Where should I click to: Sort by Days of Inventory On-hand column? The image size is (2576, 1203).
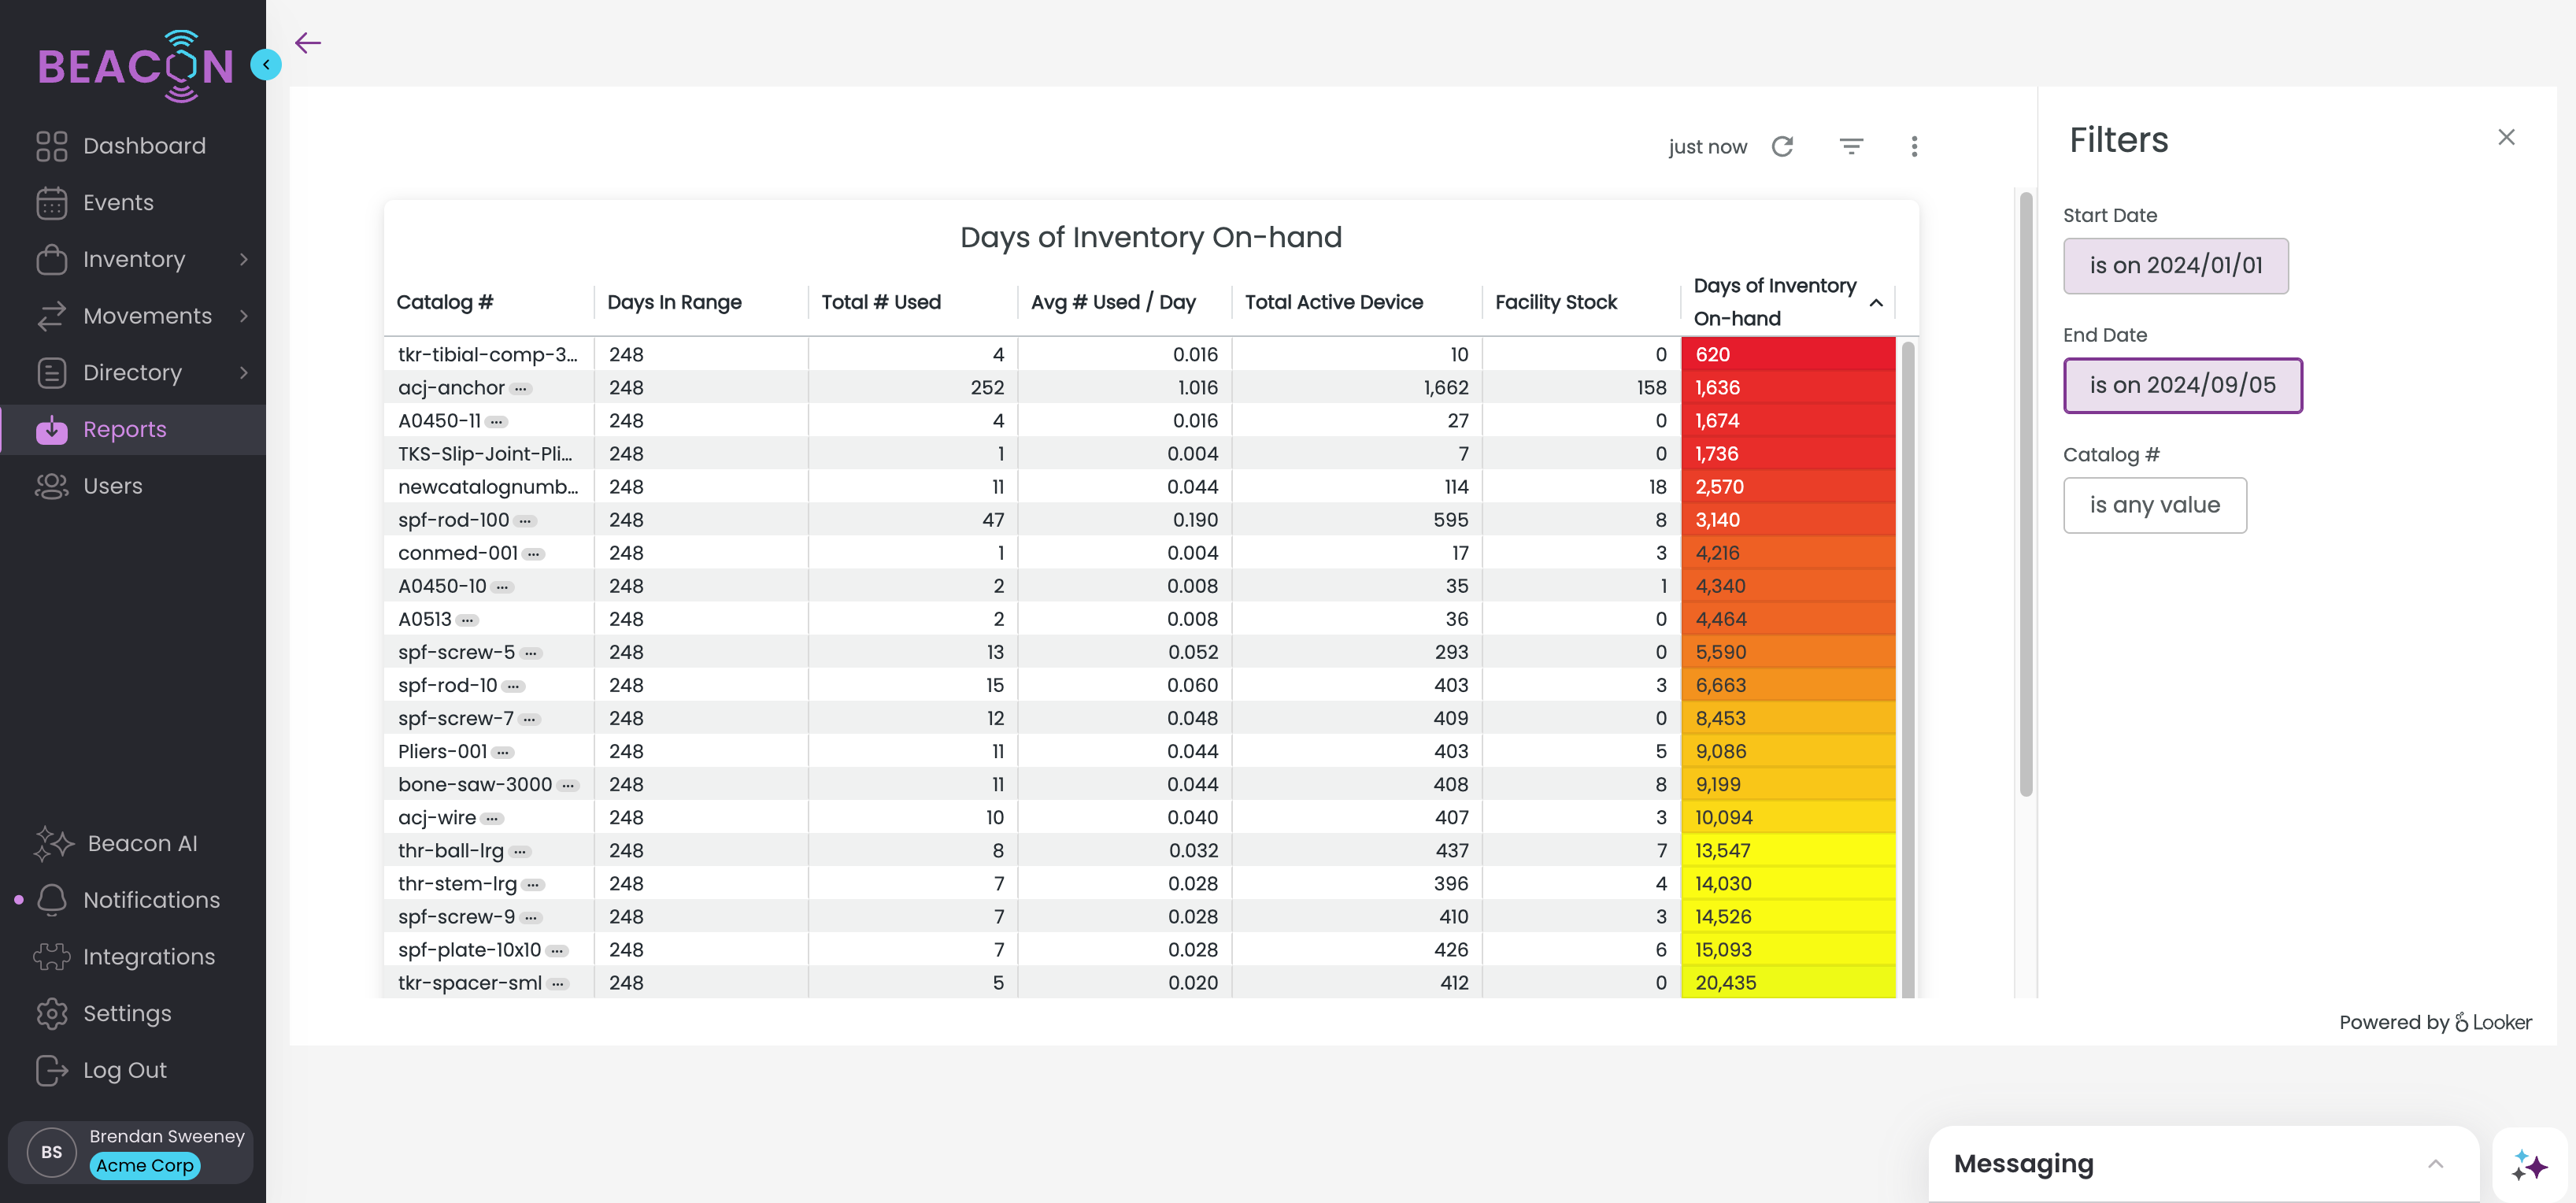coord(1774,302)
